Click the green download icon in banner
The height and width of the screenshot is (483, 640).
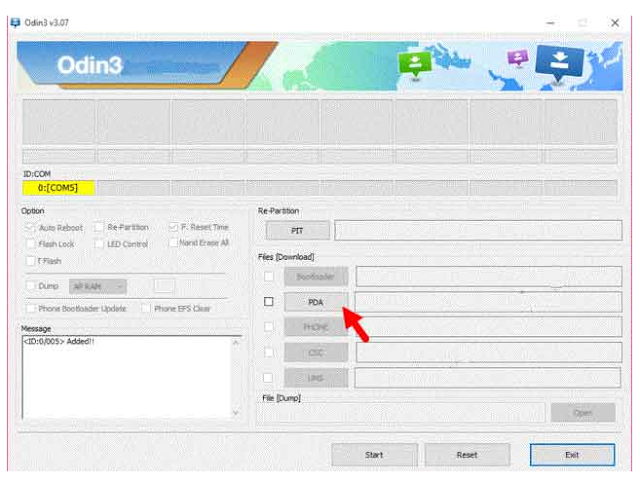(x=415, y=65)
